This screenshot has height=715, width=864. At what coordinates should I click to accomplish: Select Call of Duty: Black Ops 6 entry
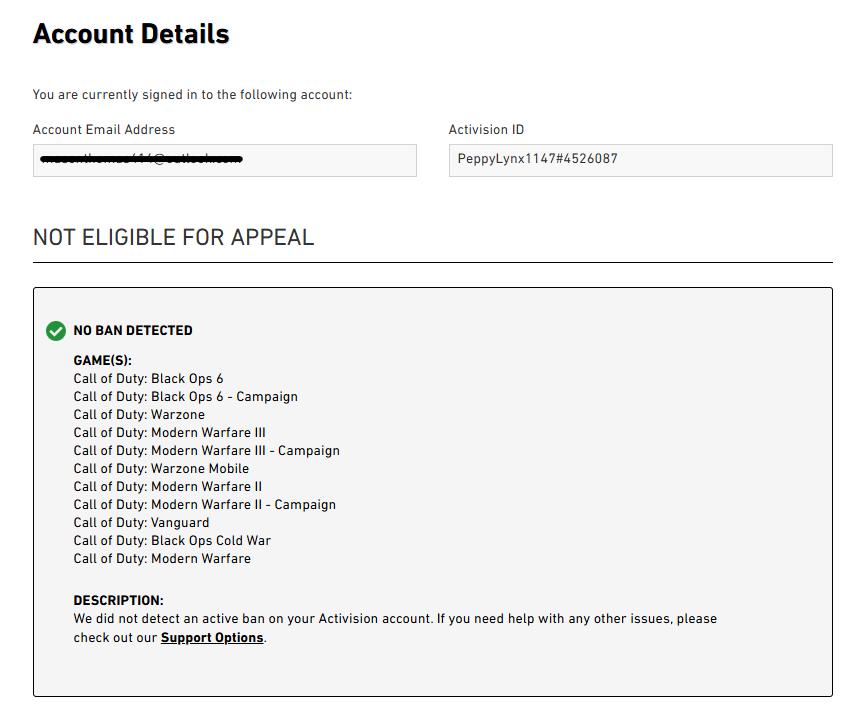(x=148, y=379)
